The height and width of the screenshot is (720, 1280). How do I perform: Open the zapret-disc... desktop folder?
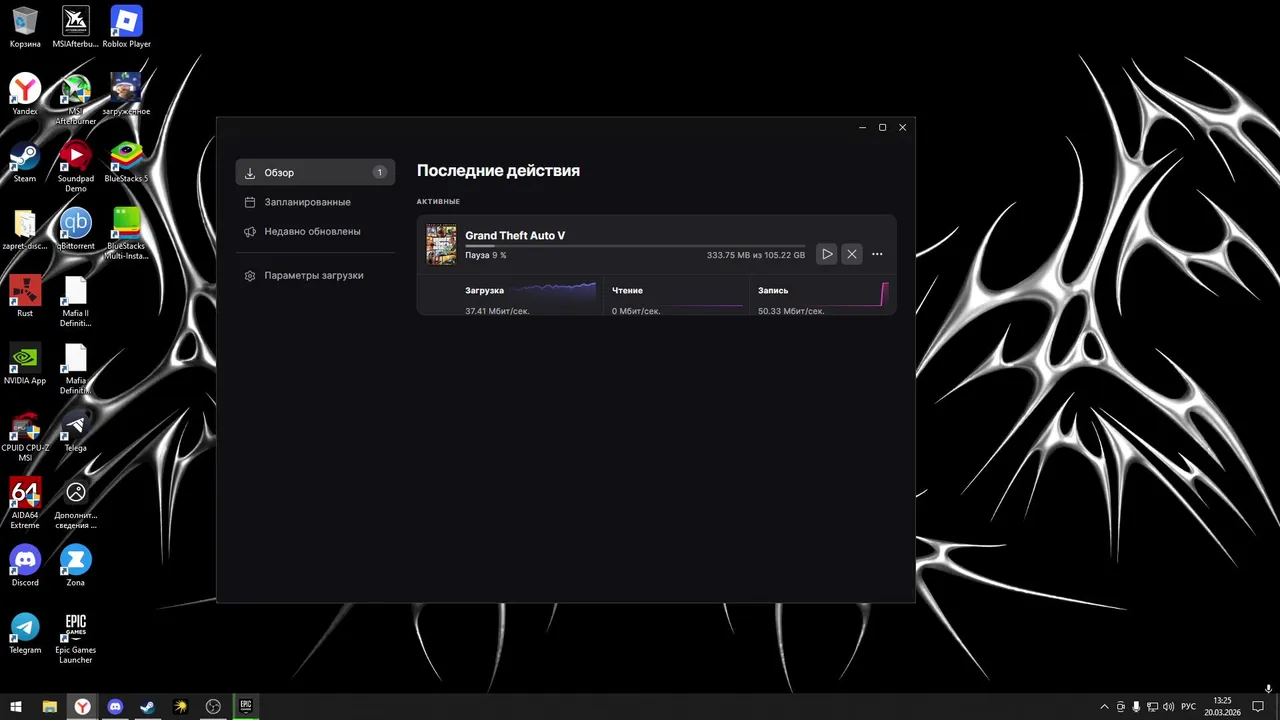(x=25, y=229)
